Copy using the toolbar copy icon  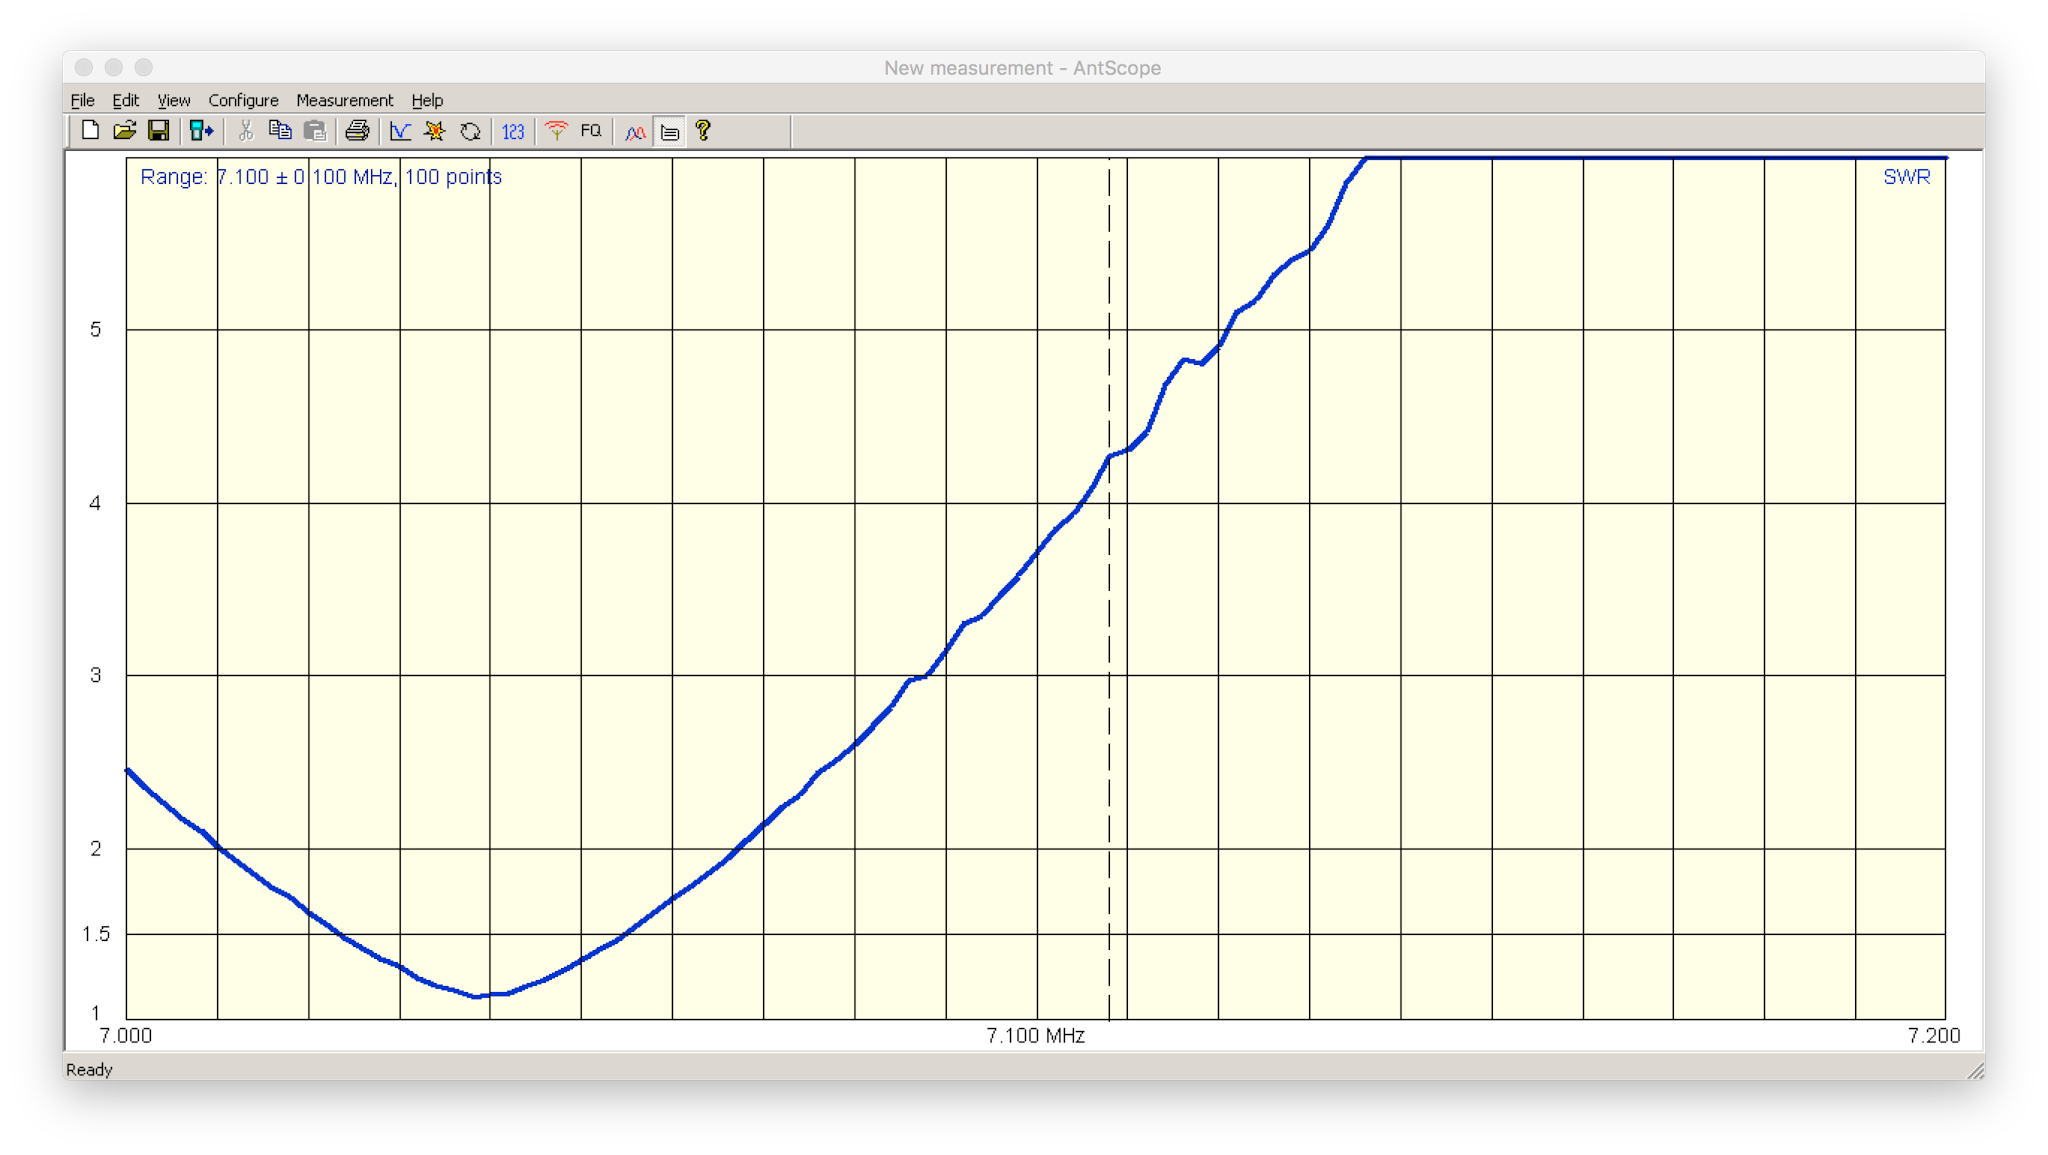[280, 131]
